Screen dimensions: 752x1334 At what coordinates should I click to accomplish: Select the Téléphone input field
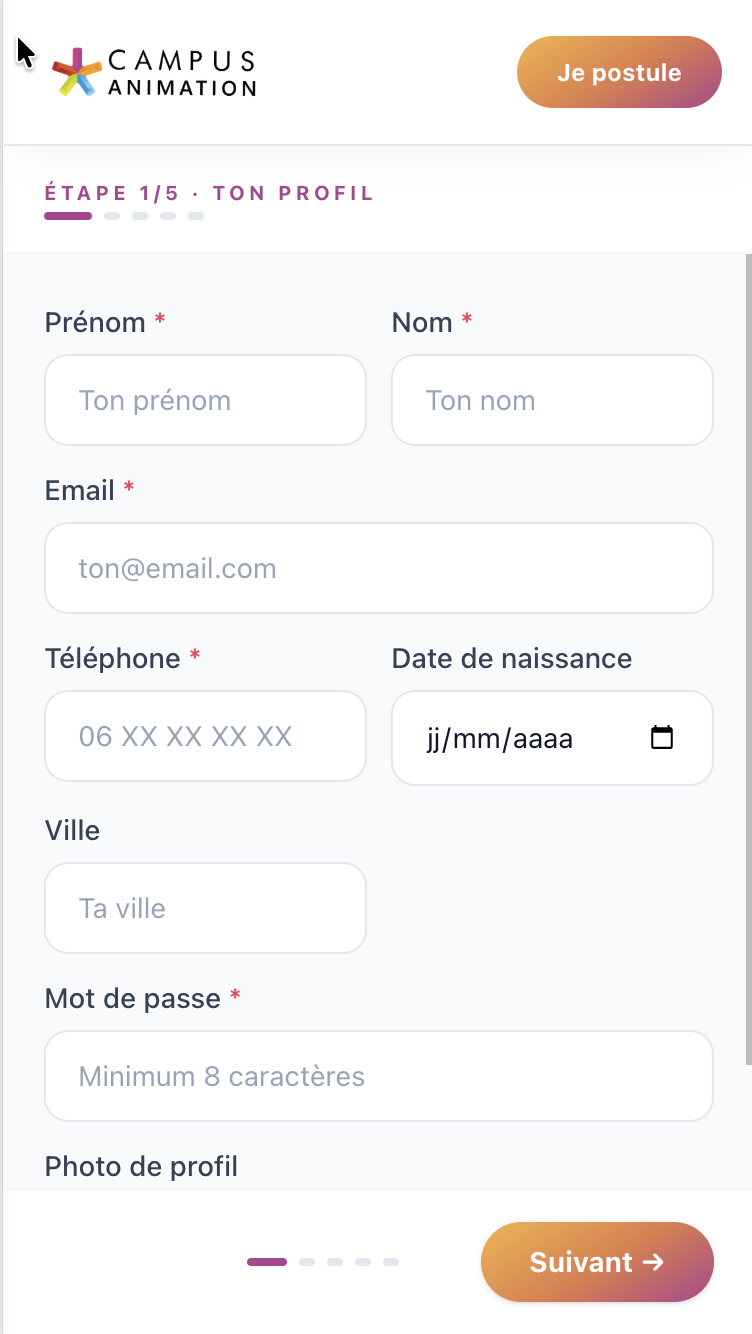point(205,737)
